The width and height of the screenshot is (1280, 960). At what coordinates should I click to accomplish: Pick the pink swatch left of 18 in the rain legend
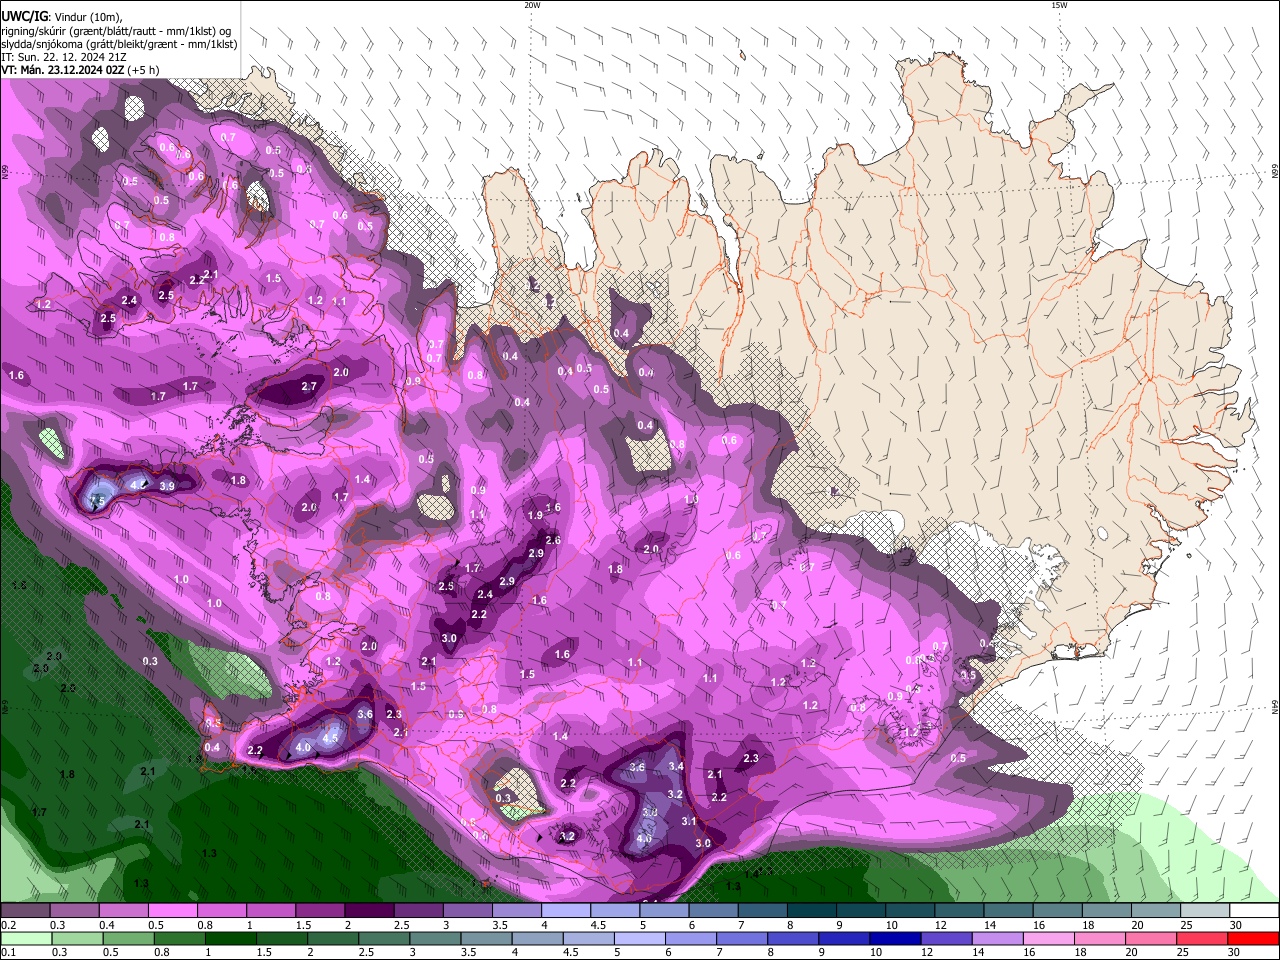tap(1048, 939)
